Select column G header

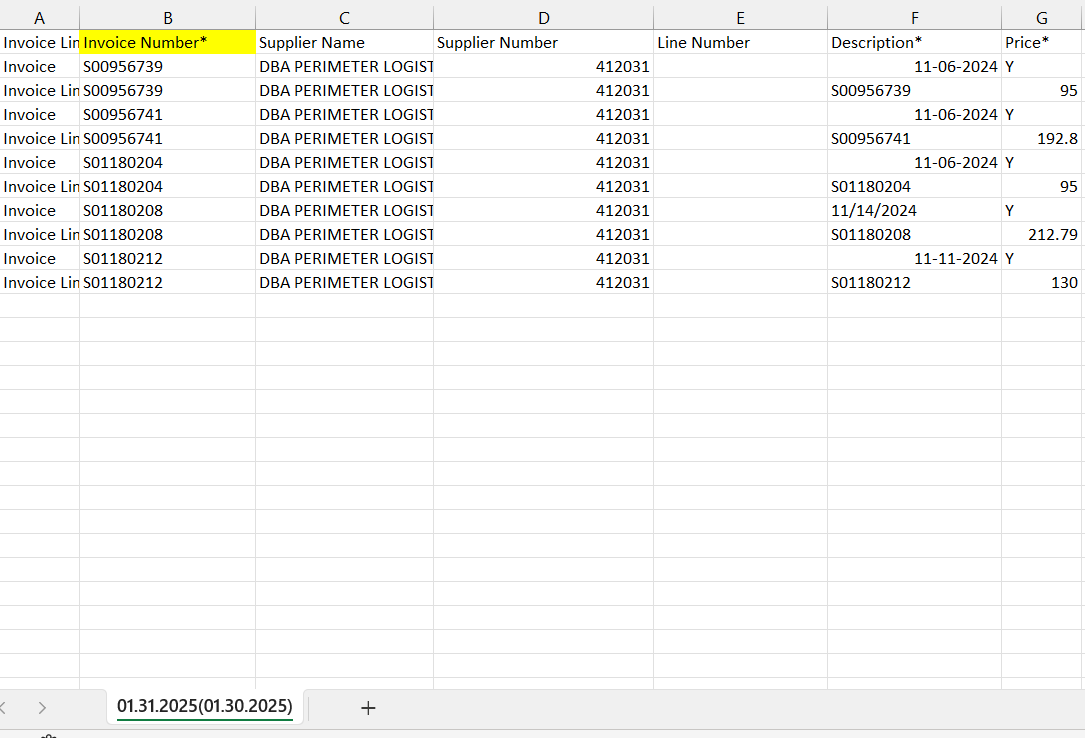pos(1042,18)
